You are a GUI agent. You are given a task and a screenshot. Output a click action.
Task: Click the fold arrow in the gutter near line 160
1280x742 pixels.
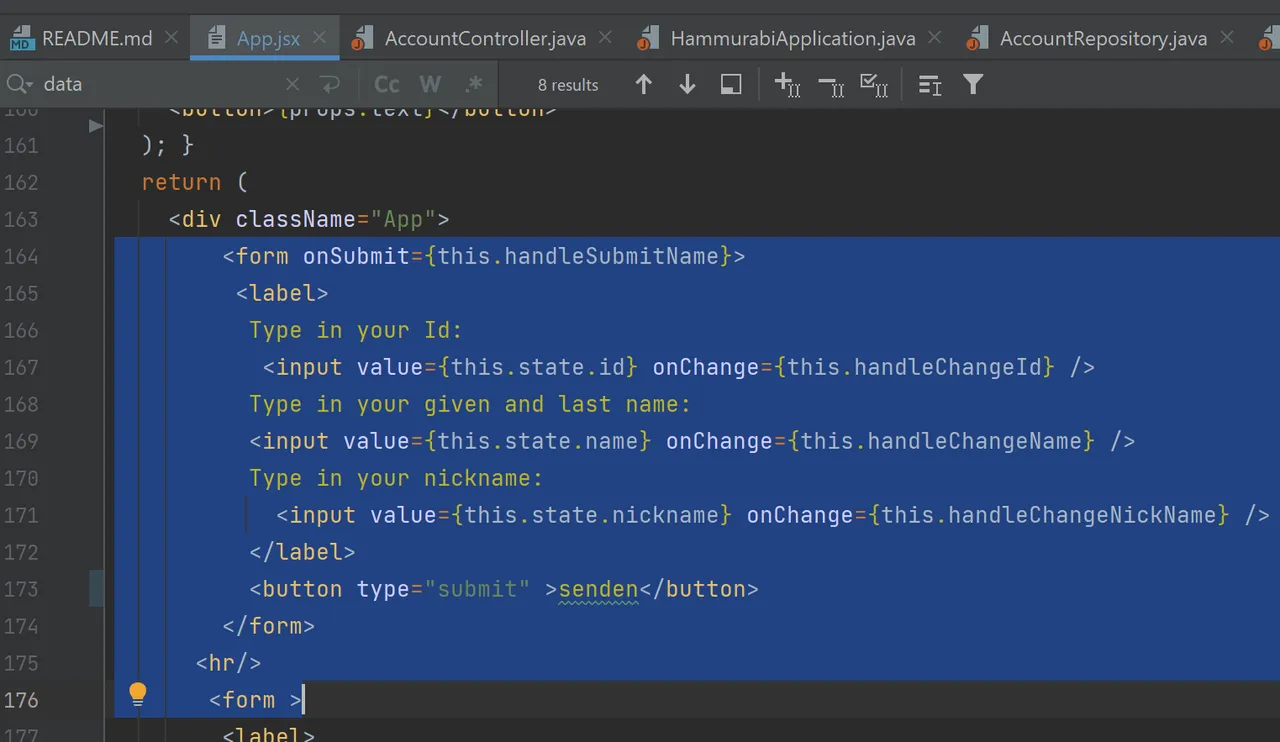point(96,126)
